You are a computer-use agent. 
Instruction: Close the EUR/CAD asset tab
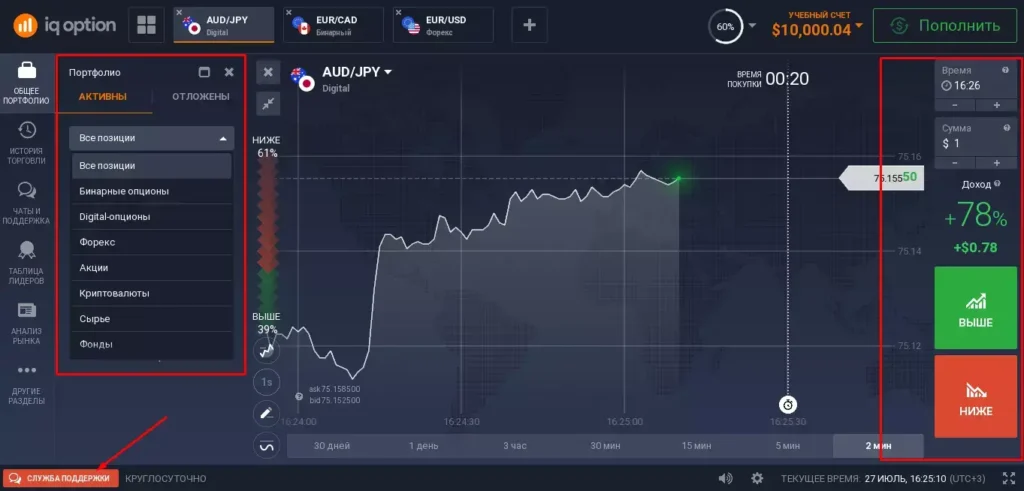point(289,13)
